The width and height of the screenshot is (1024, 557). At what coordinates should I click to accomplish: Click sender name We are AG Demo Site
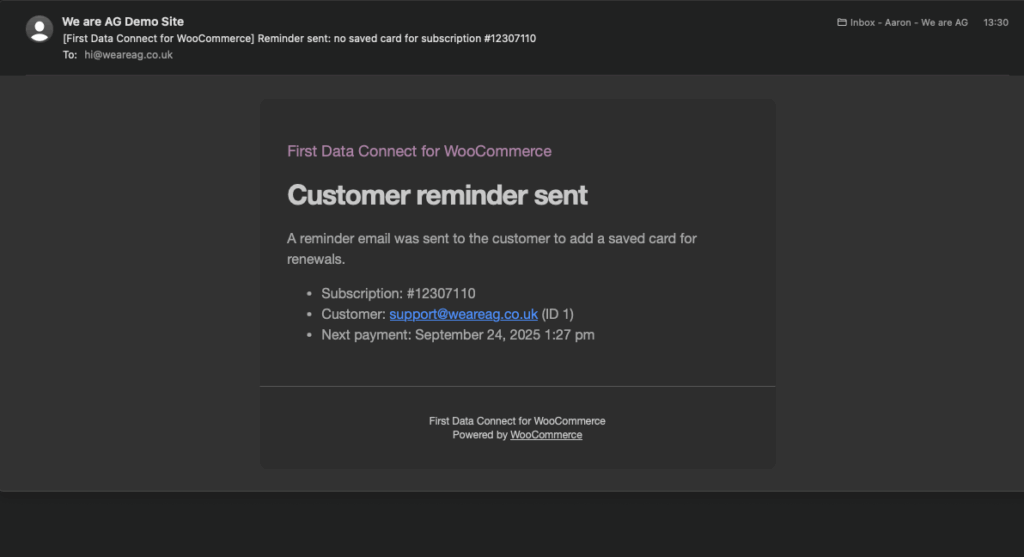tap(123, 21)
